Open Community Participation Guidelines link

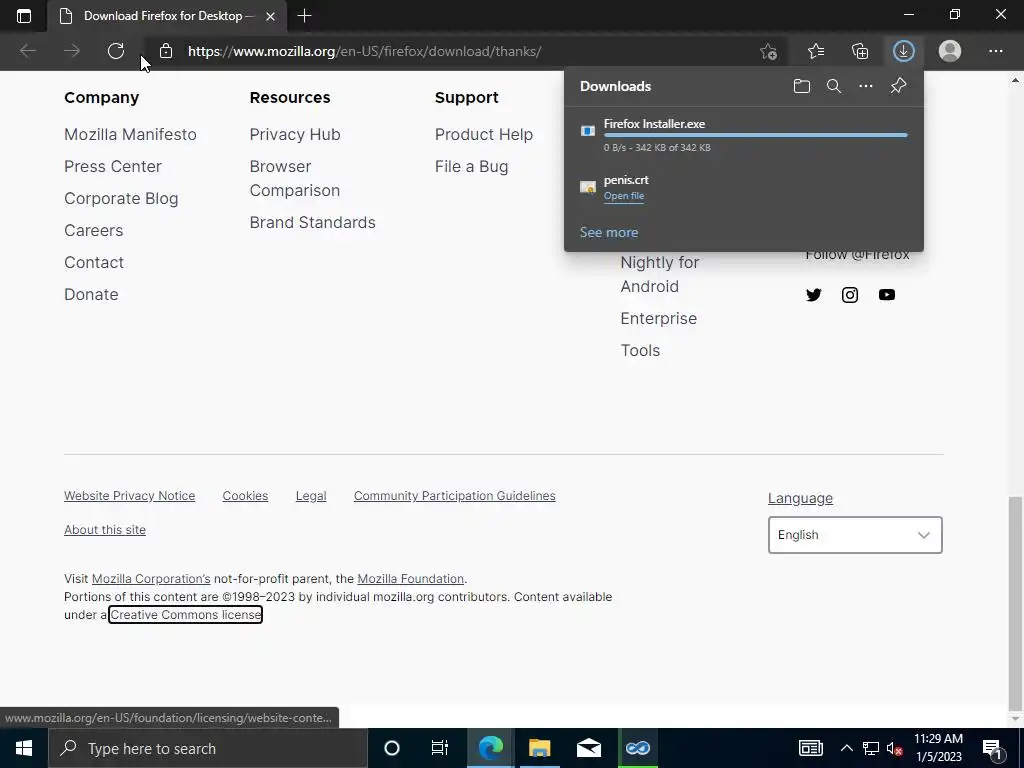click(455, 496)
